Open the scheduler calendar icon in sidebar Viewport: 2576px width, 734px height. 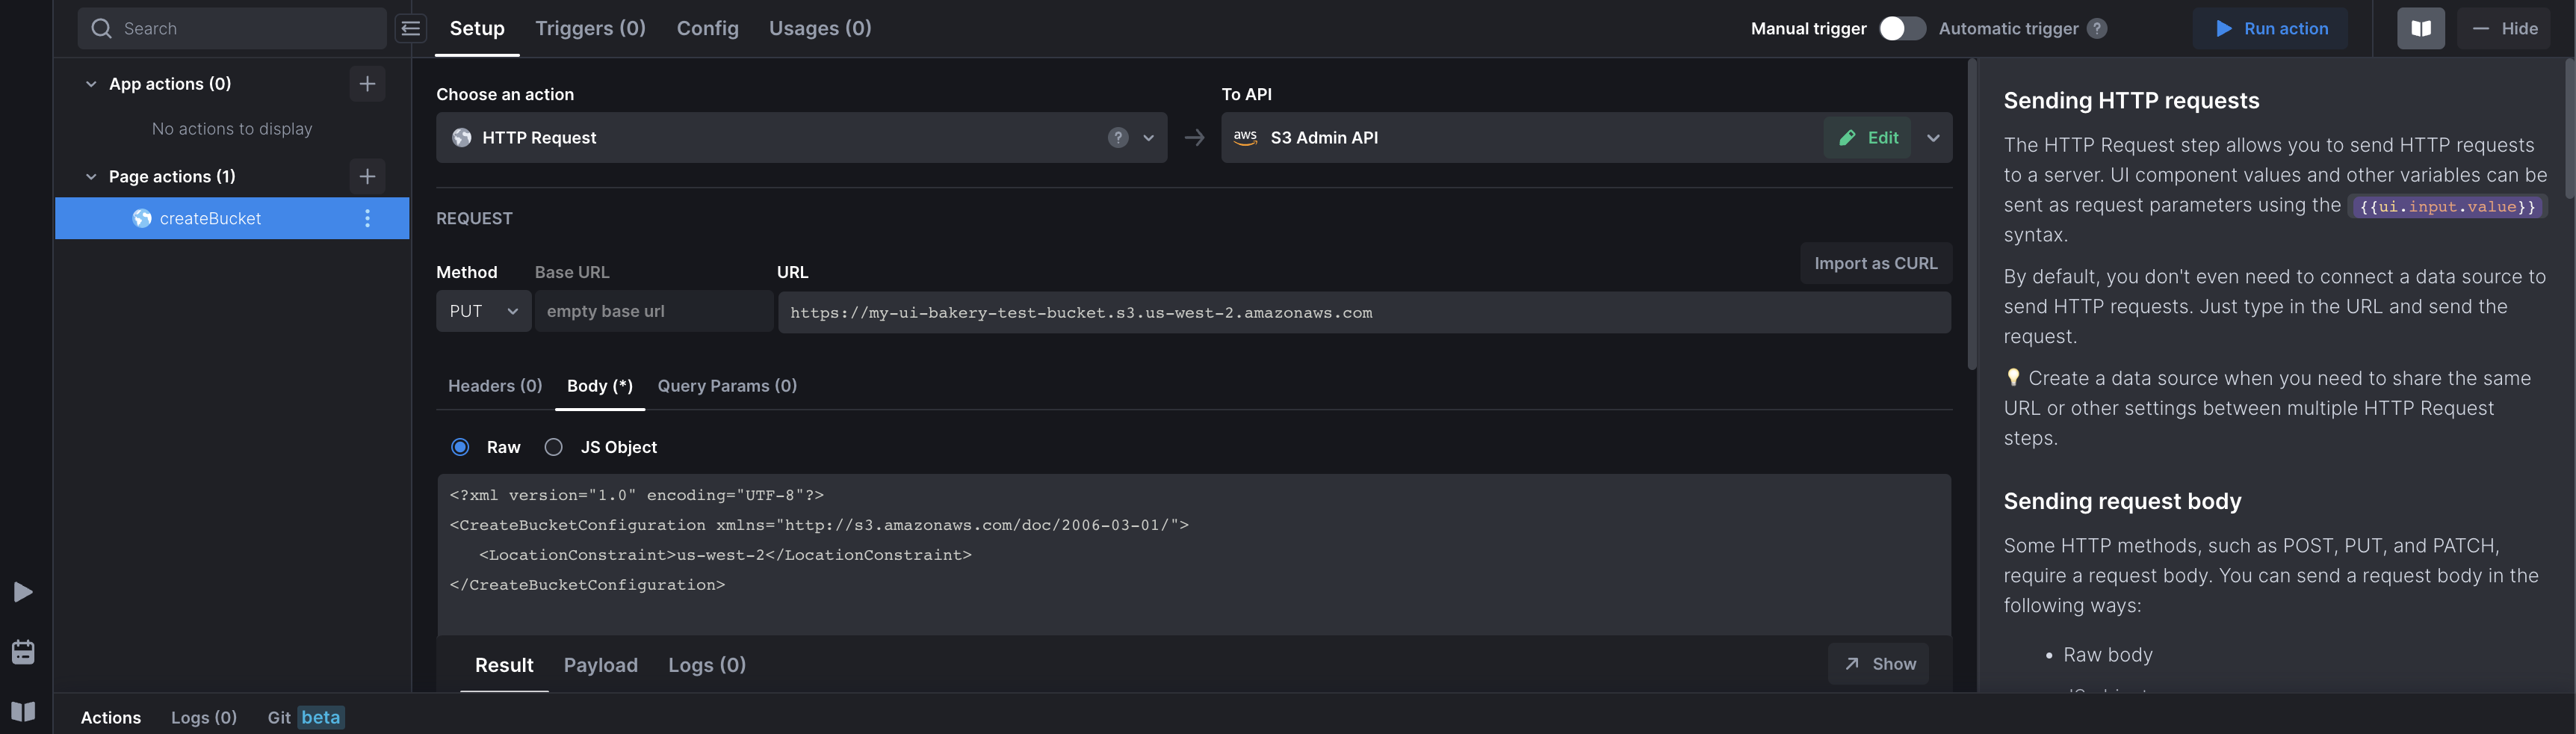23,652
